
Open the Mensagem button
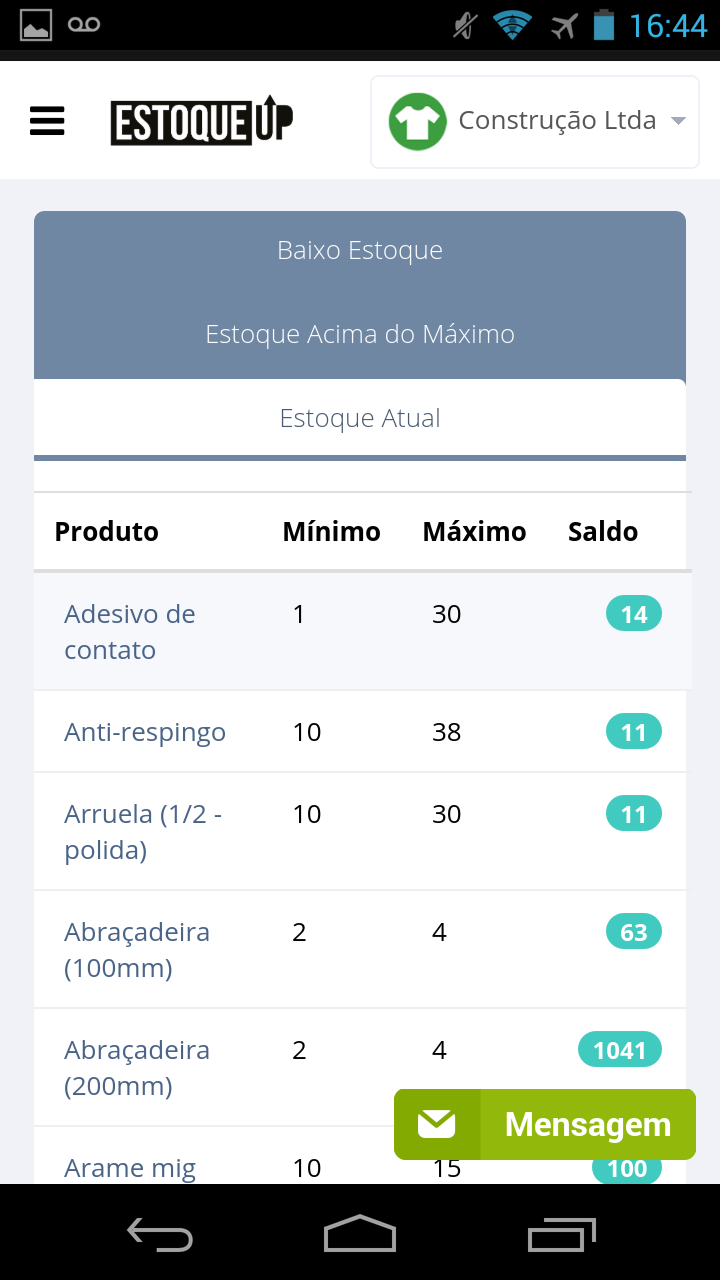click(x=545, y=1124)
